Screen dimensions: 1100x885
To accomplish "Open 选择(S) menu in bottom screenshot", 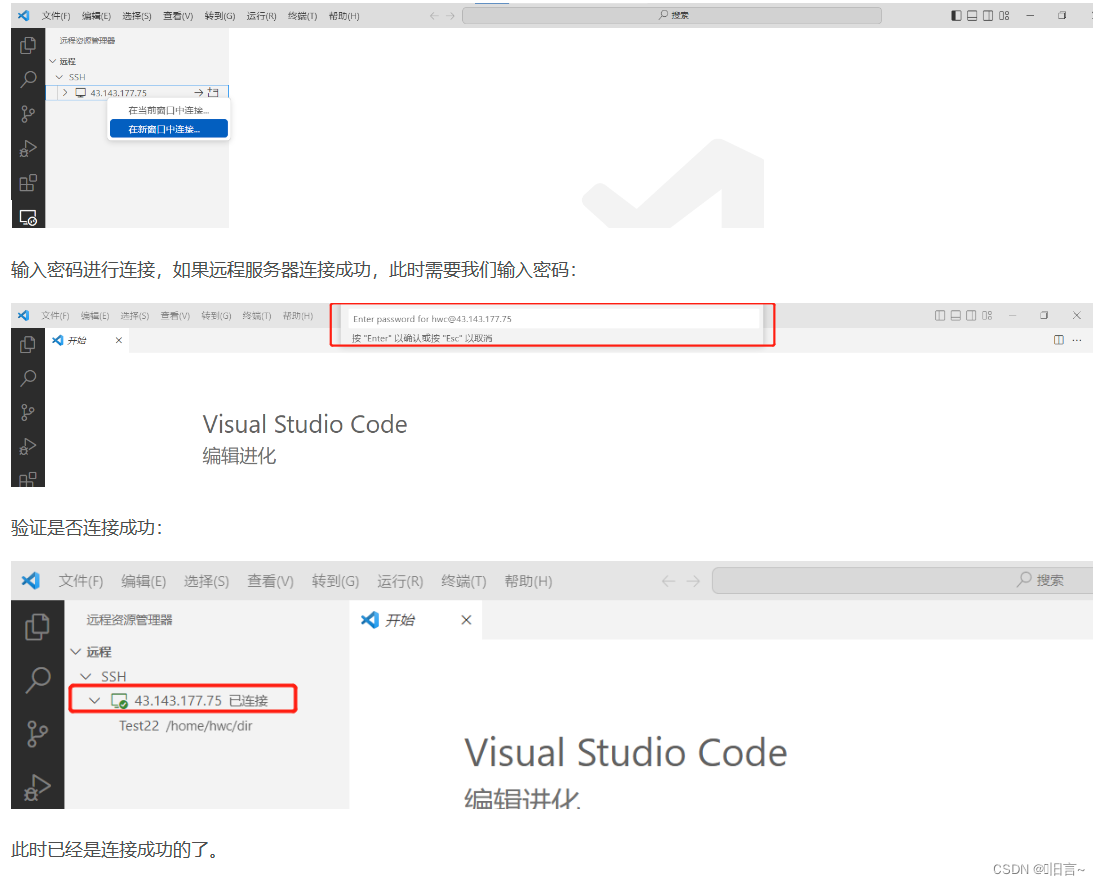I will click(x=206, y=581).
